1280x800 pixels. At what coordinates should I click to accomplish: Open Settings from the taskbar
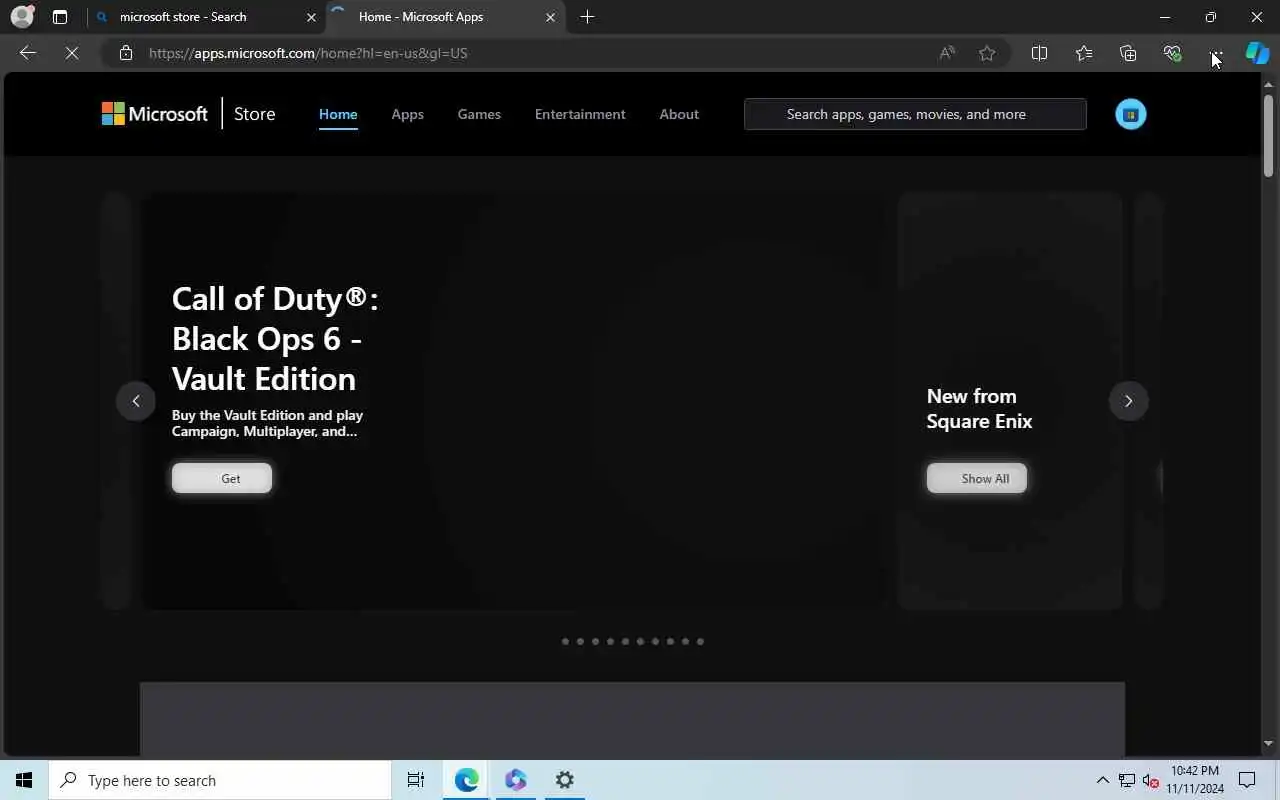point(565,780)
